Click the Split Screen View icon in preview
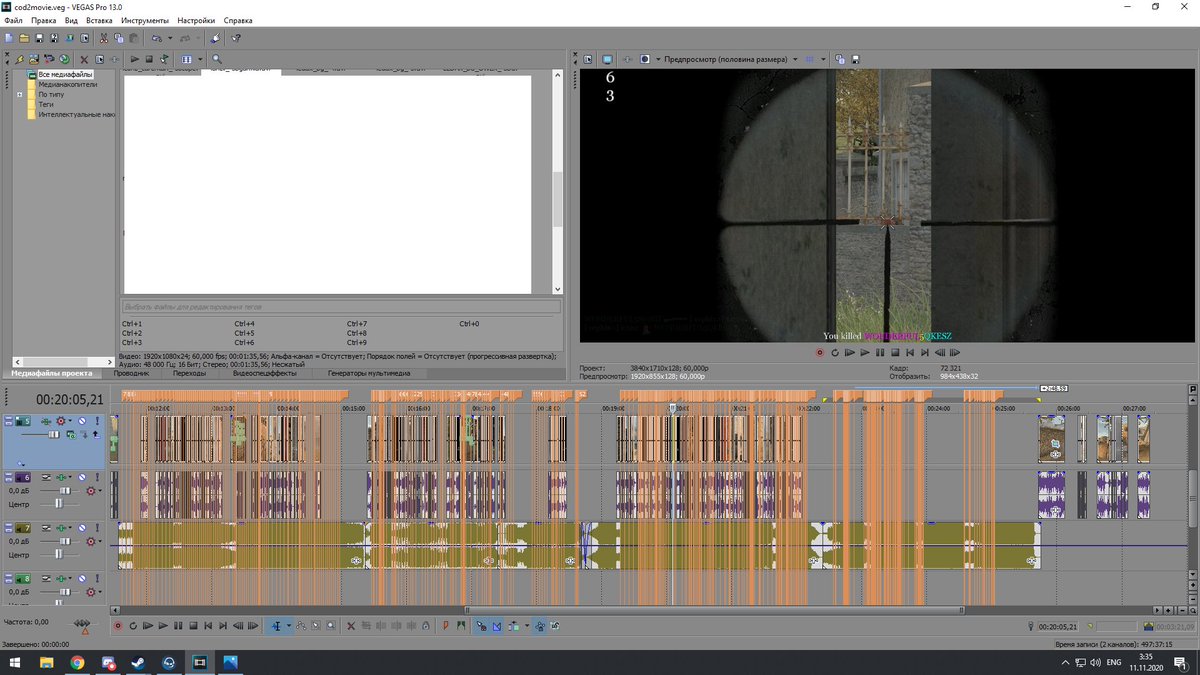Image resolution: width=1200 pixels, height=675 pixels. (x=645, y=59)
